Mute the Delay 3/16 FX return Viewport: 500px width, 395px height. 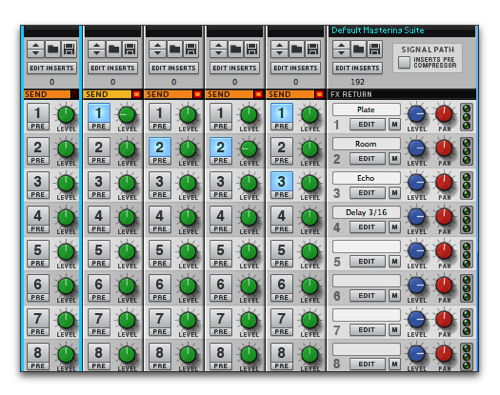[395, 227]
